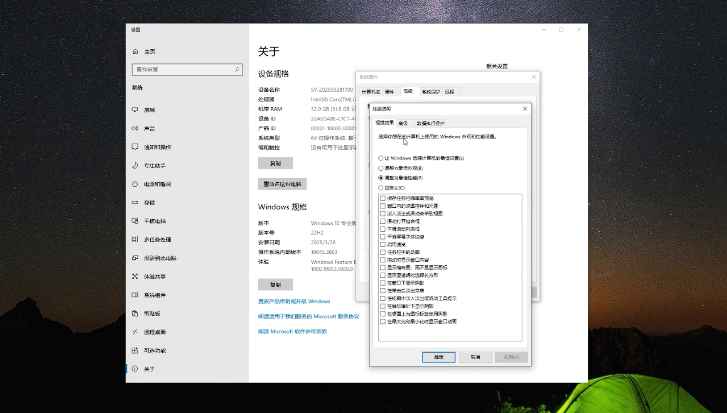Open the 声音 sound settings page
Viewport: 727px width, 413px height.
click(149, 128)
